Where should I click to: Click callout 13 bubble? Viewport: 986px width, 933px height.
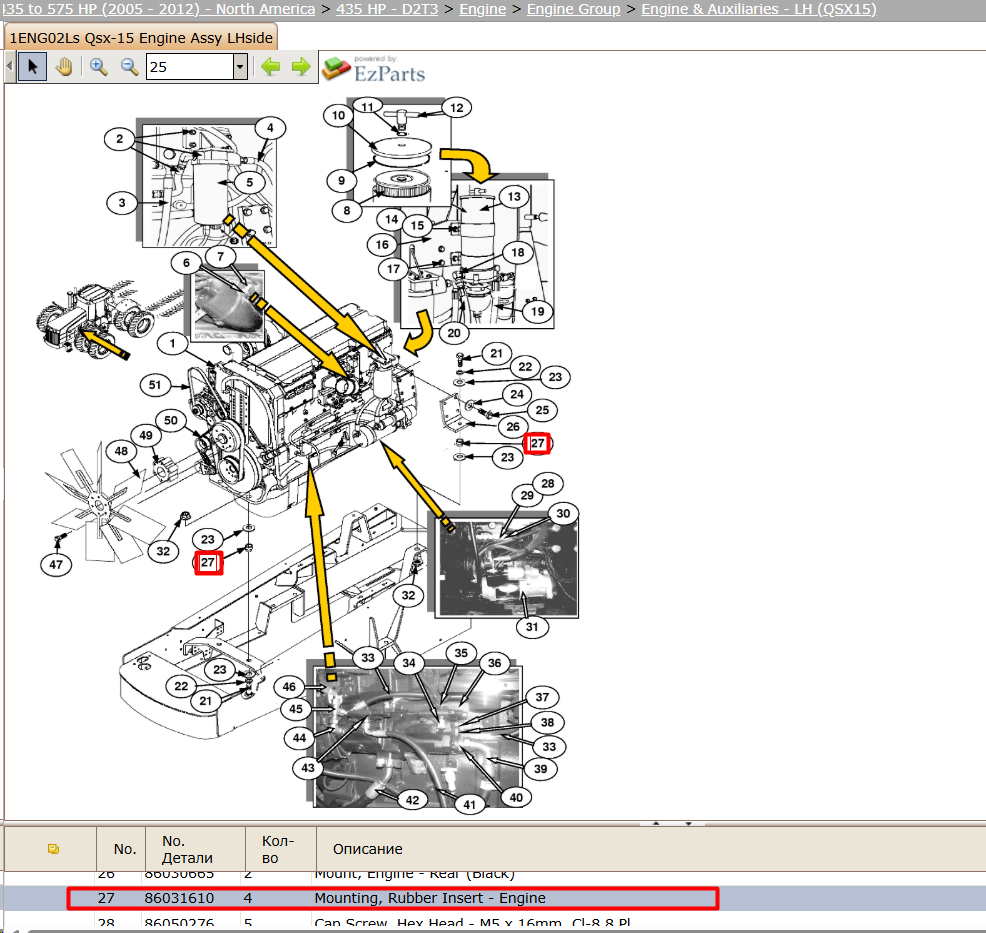click(x=514, y=196)
